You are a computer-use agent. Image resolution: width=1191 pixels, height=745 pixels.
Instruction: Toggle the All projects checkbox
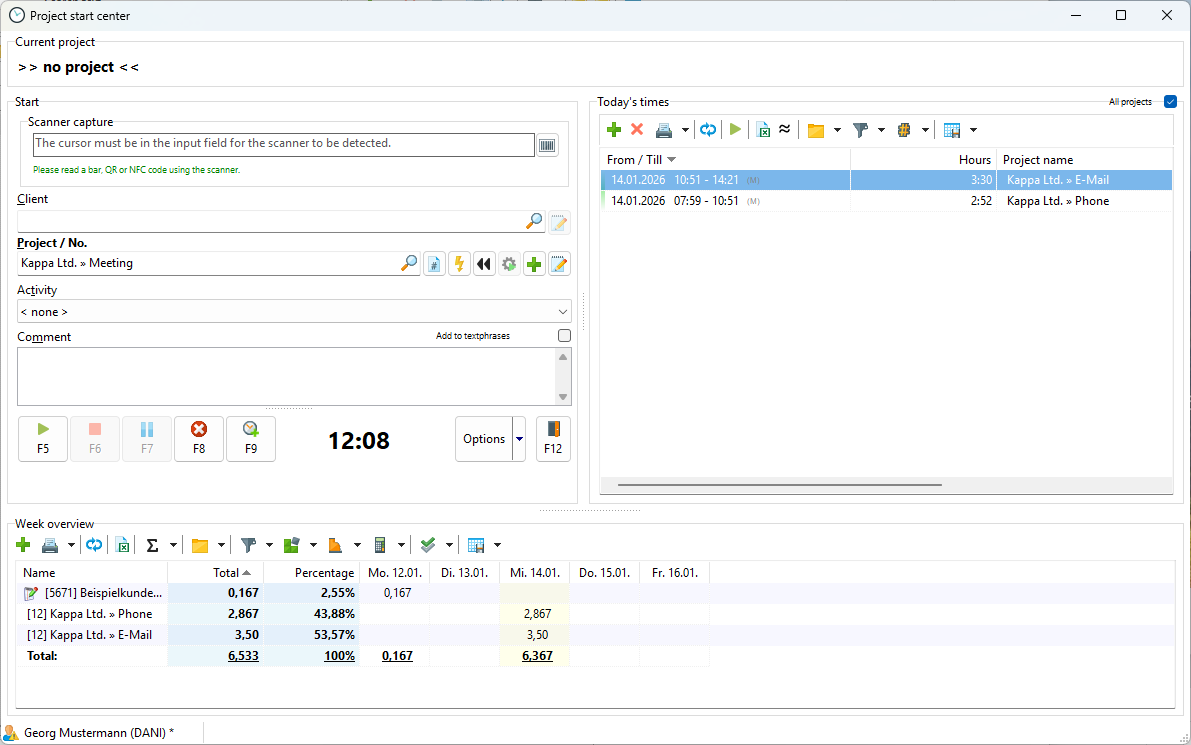click(1171, 102)
